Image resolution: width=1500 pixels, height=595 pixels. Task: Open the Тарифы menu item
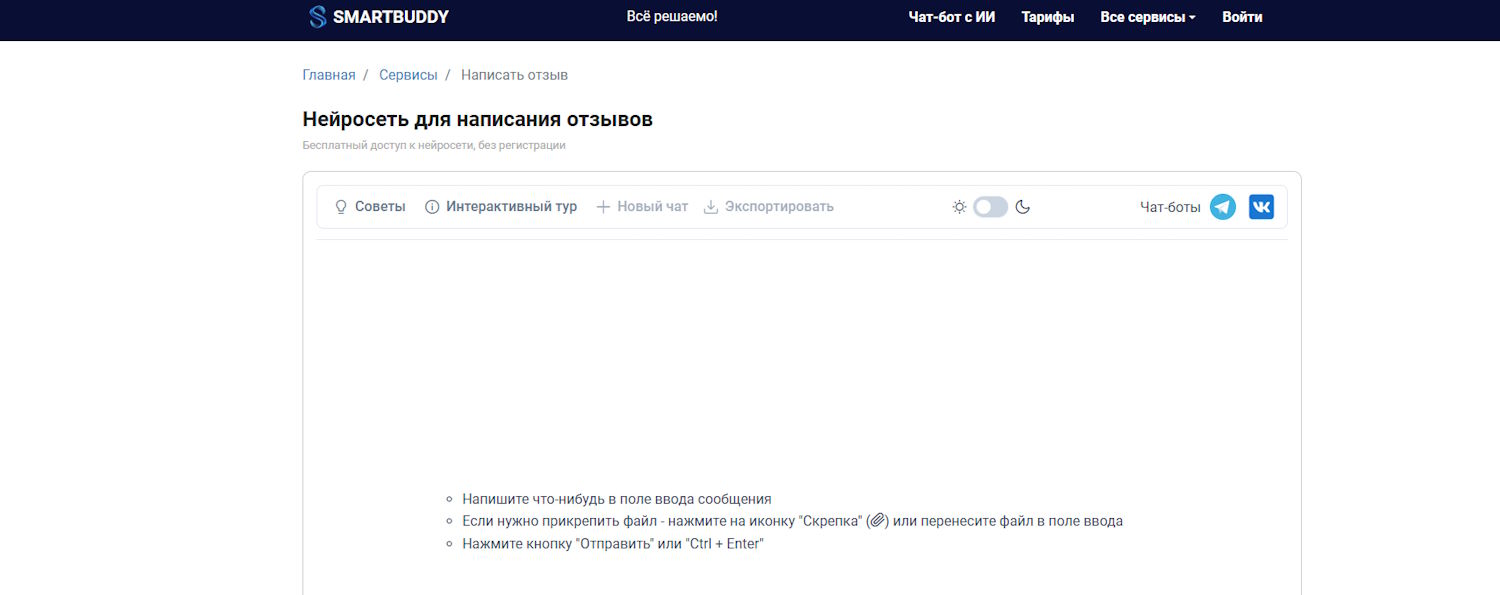pyautogui.click(x=1047, y=17)
